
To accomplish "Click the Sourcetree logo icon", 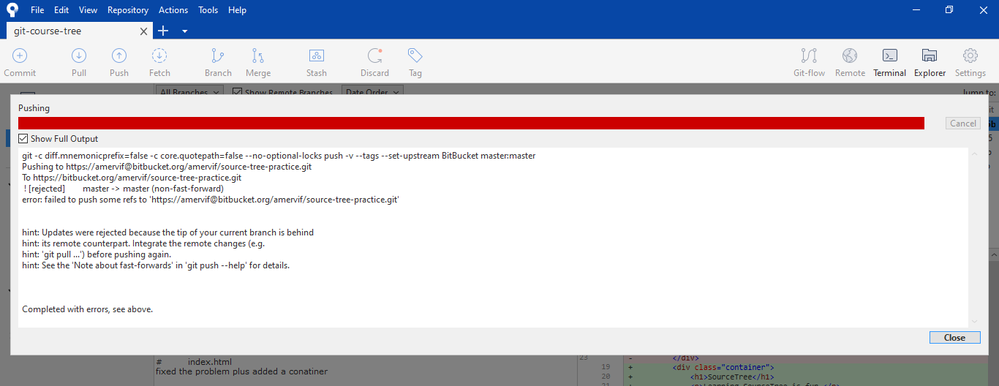I will coord(12,10).
